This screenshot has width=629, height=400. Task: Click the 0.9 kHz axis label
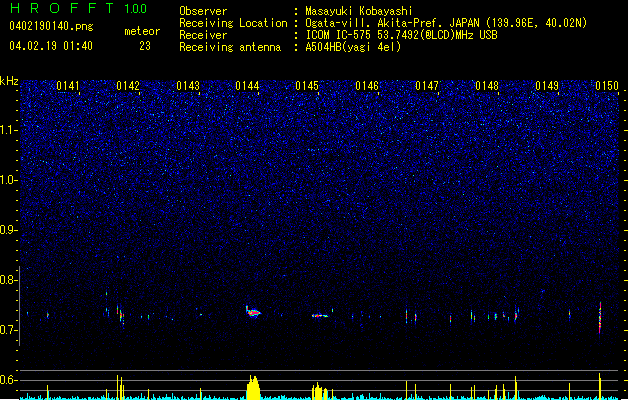pyautogui.click(x=9, y=230)
